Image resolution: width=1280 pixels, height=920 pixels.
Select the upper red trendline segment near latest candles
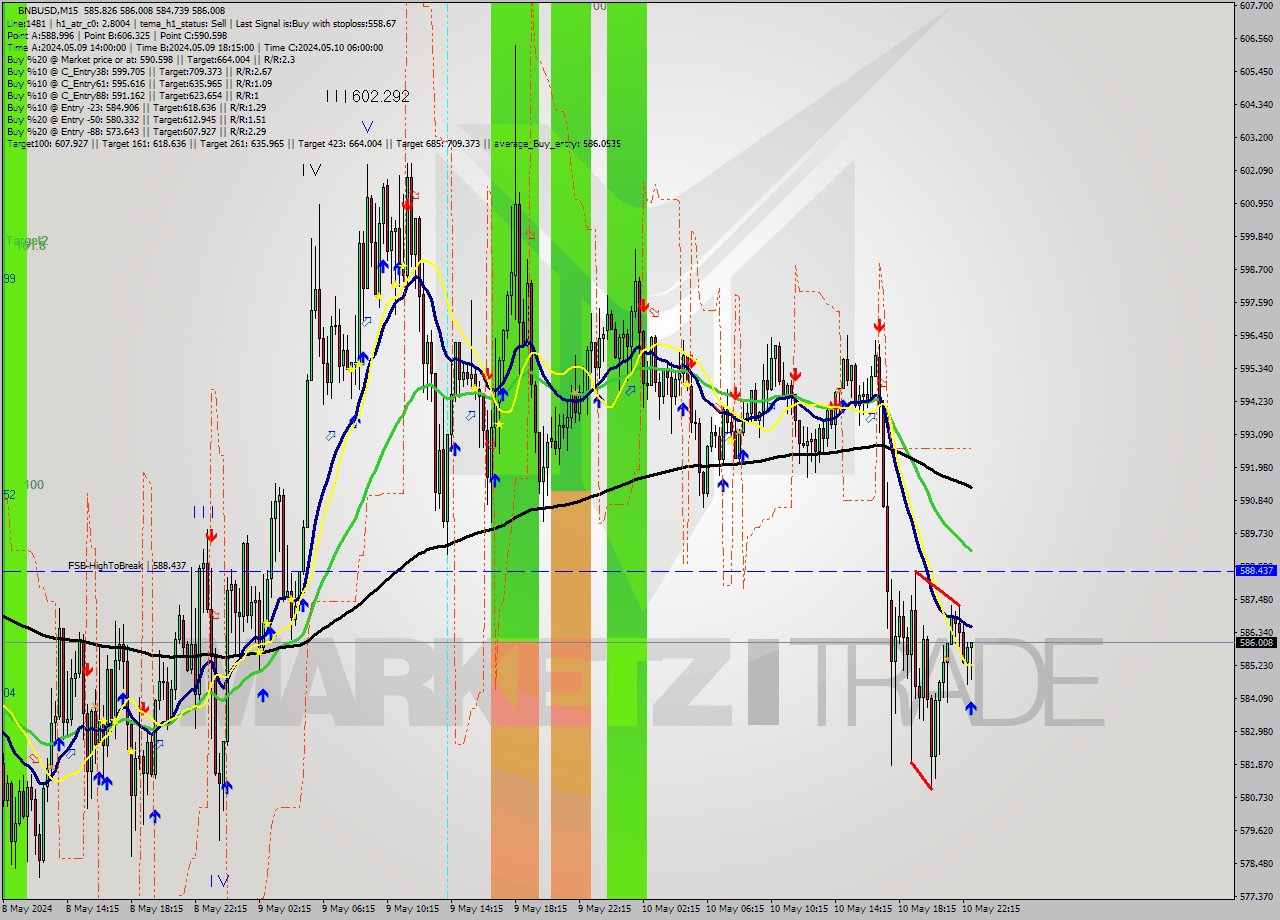(938, 588)
